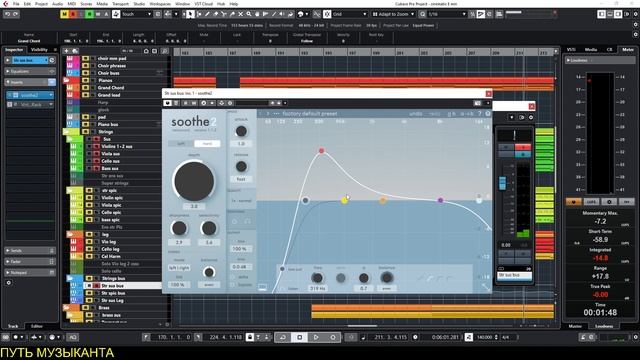This screenshot has width=640, height=360.
Task: Click the large depth knob in soothe2
Action: [x=194, y=182]
